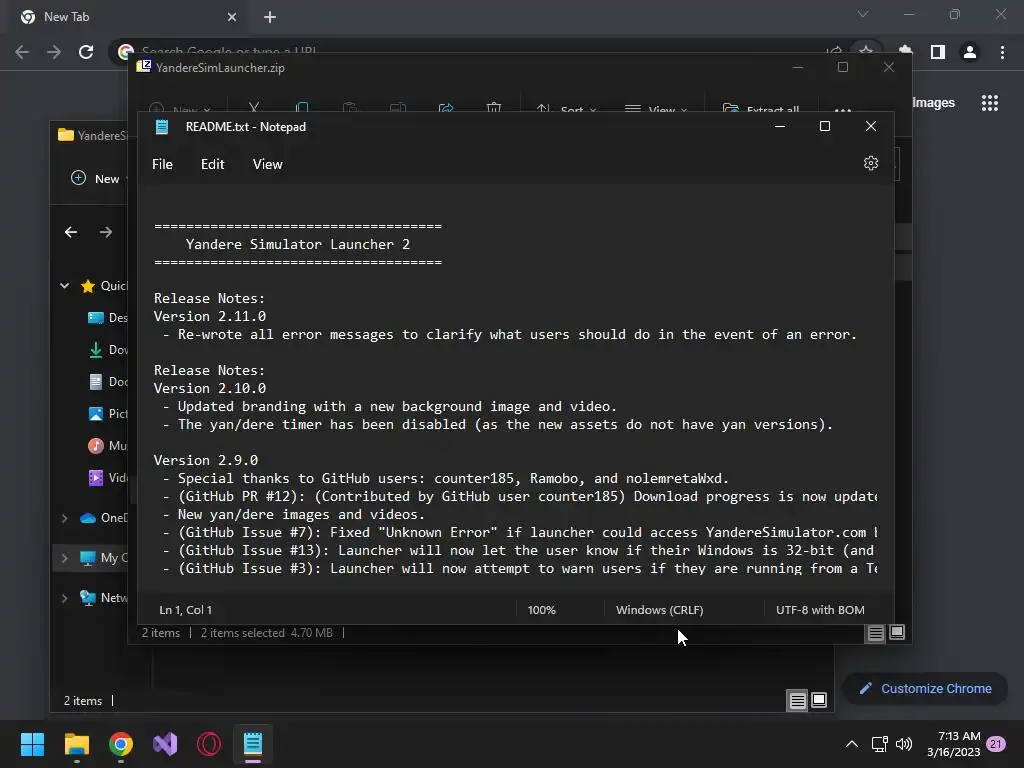Click Customize Chrome button

[x=925, y=688]
